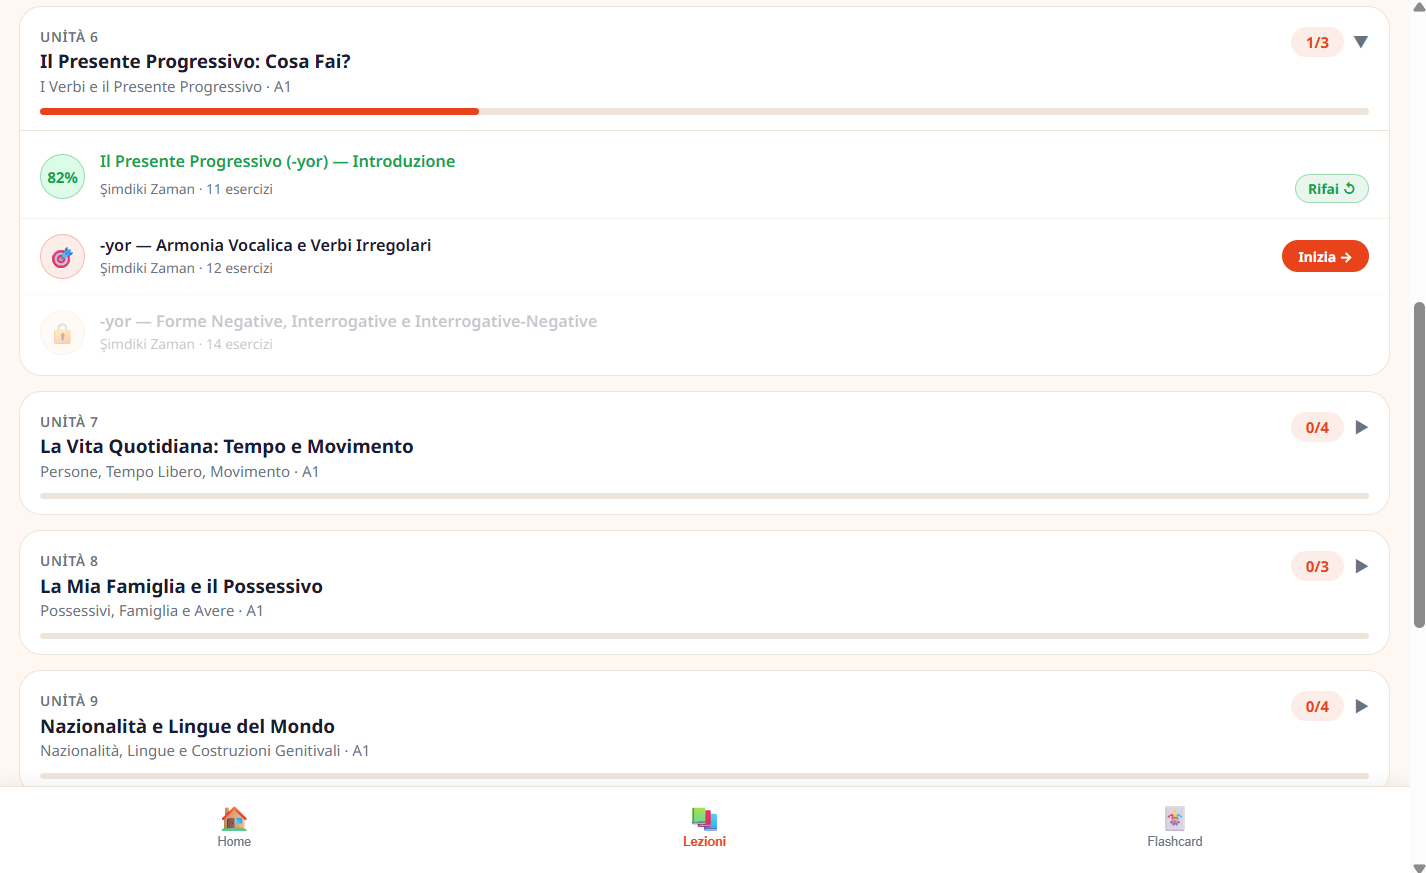Click the lock icon on Forme Negative lesson
Viewport: 1426px width, 873px height.
(62, 333)
